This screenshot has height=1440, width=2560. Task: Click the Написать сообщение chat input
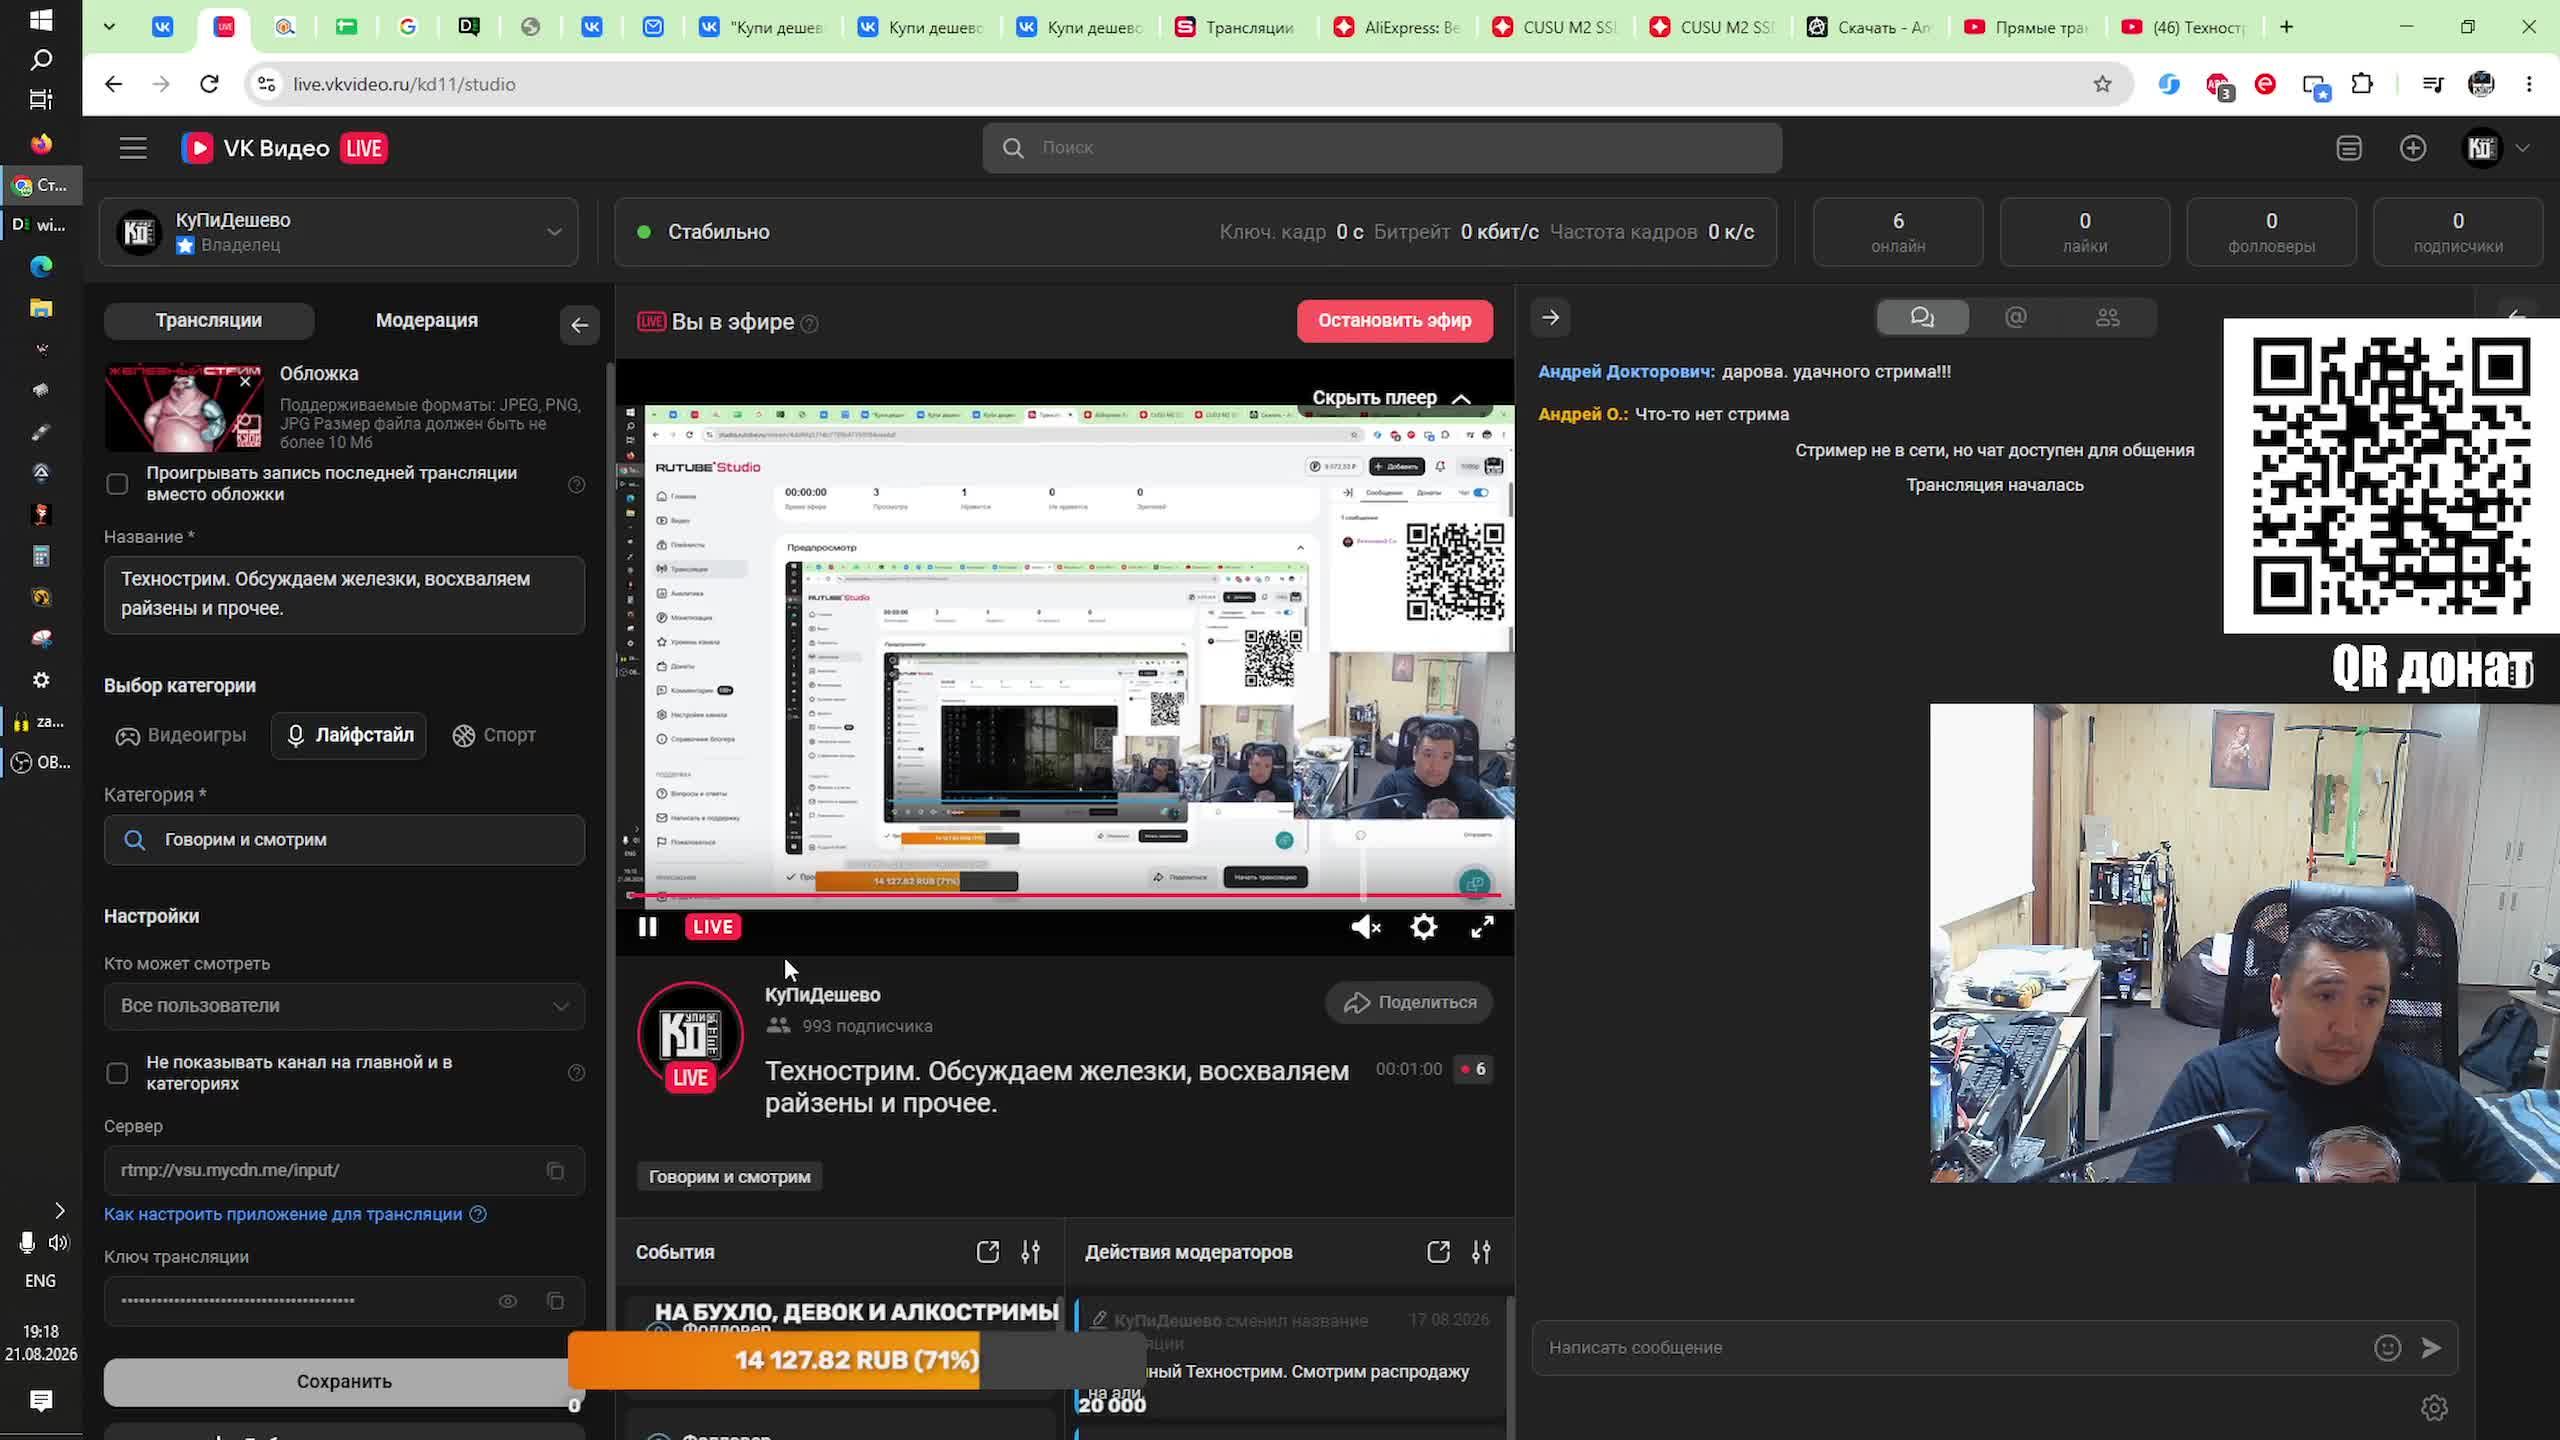coord(1950,1348)
